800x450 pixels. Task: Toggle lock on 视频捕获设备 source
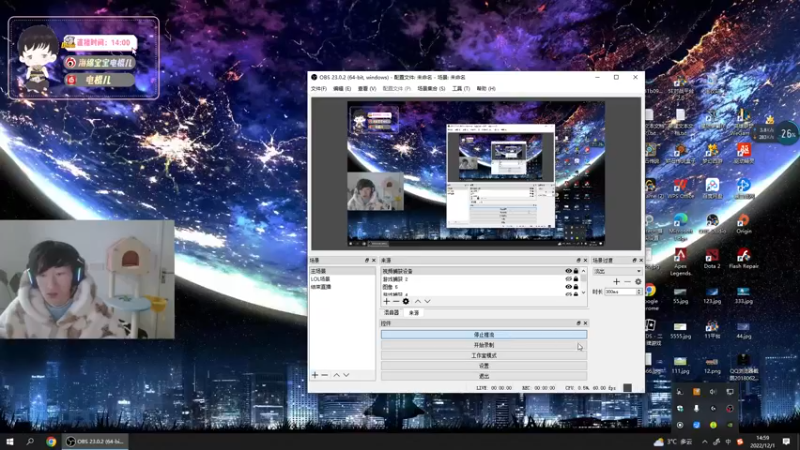tap(576, 271)
